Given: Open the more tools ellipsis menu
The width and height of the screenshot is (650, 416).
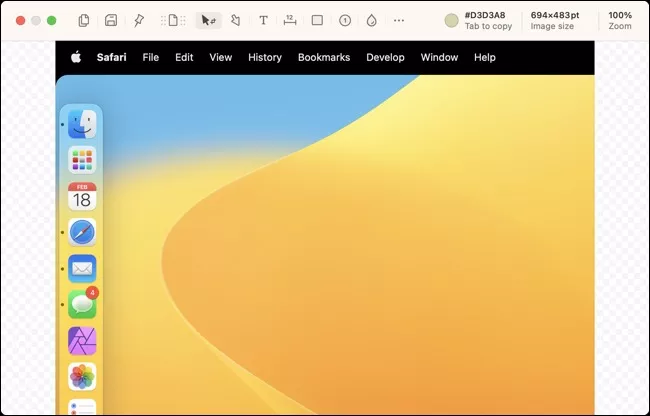Looking at the screenshot, I should click(x=399, y=20).
